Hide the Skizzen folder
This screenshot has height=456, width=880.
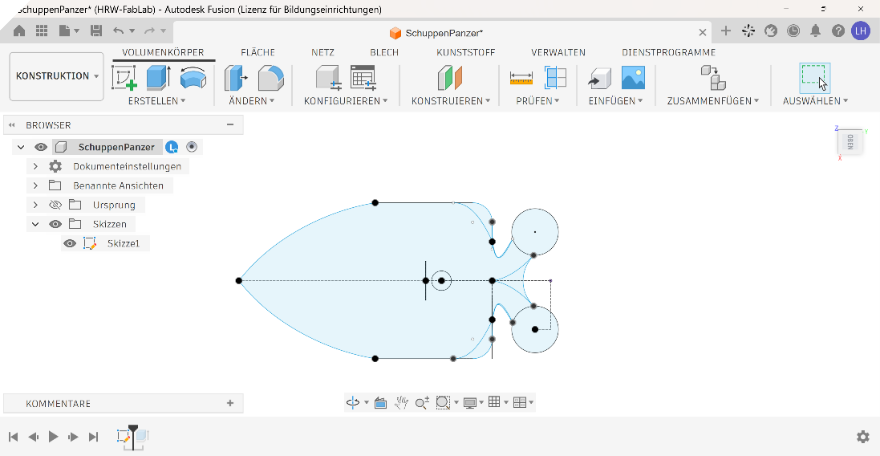(55, 224)
